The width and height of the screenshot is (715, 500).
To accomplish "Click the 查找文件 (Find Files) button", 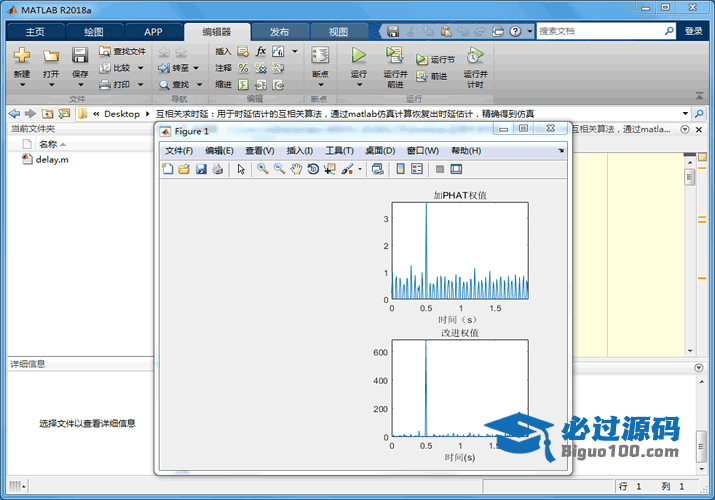I will [122, 51].
